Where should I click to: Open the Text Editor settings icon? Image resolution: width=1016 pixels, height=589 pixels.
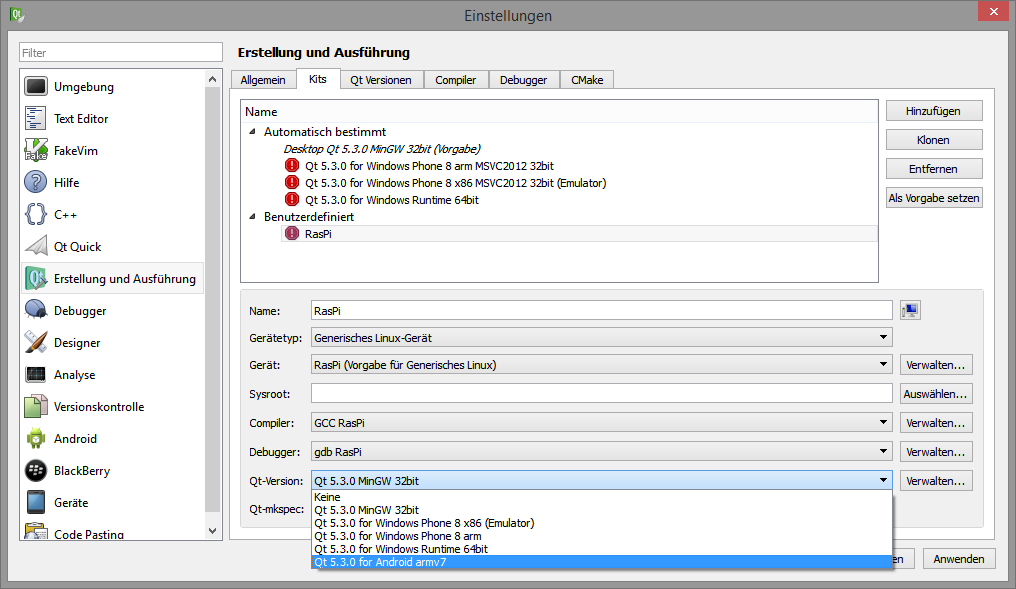[36, 118]
